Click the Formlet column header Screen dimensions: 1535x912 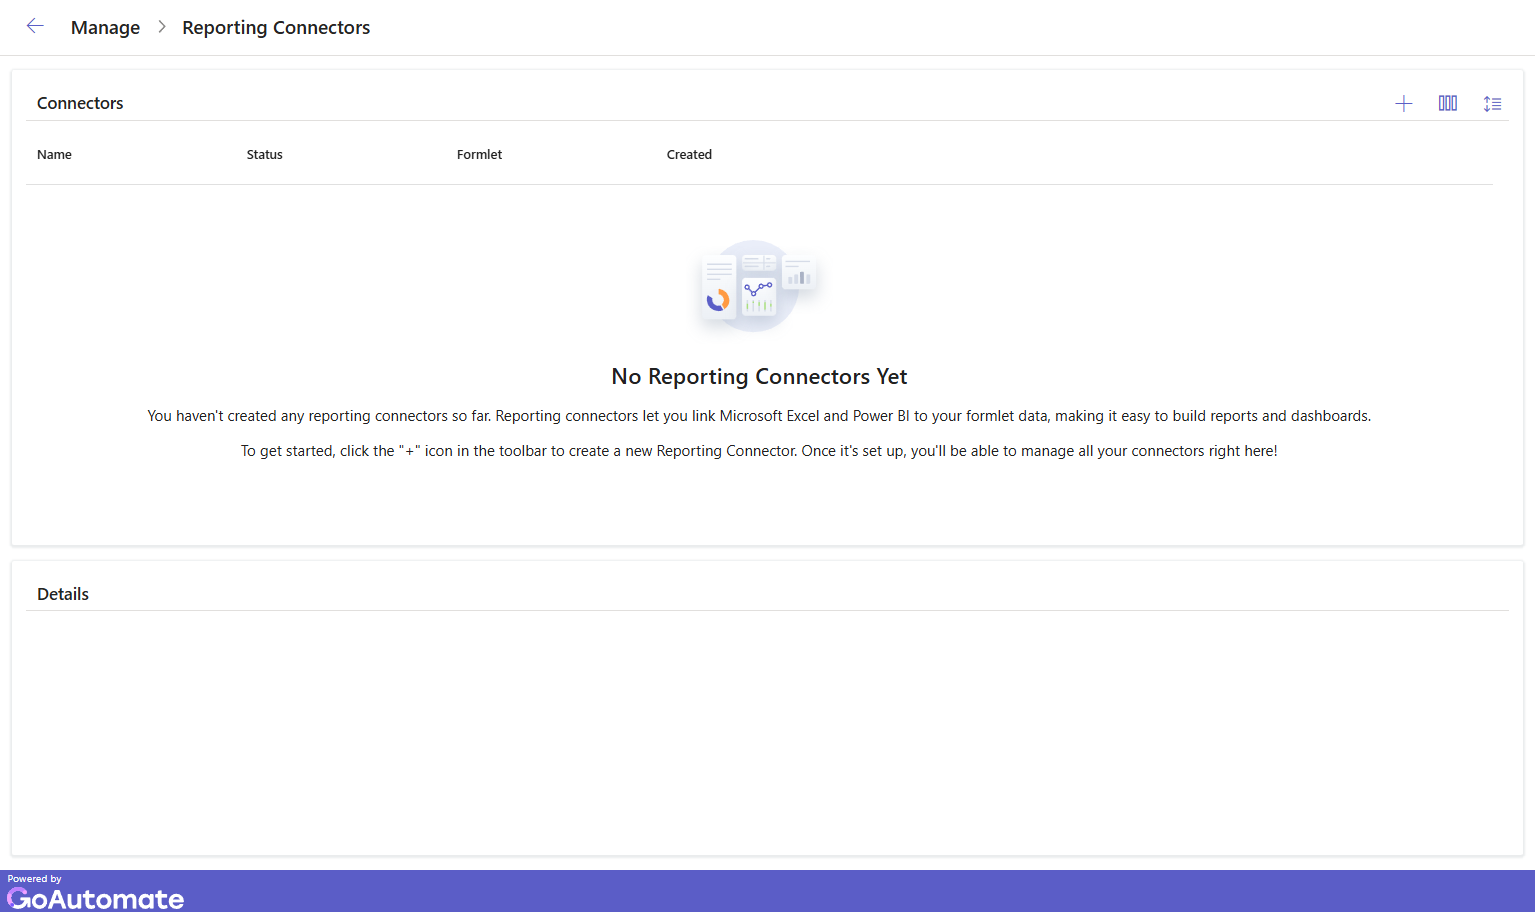click(479, 155)
